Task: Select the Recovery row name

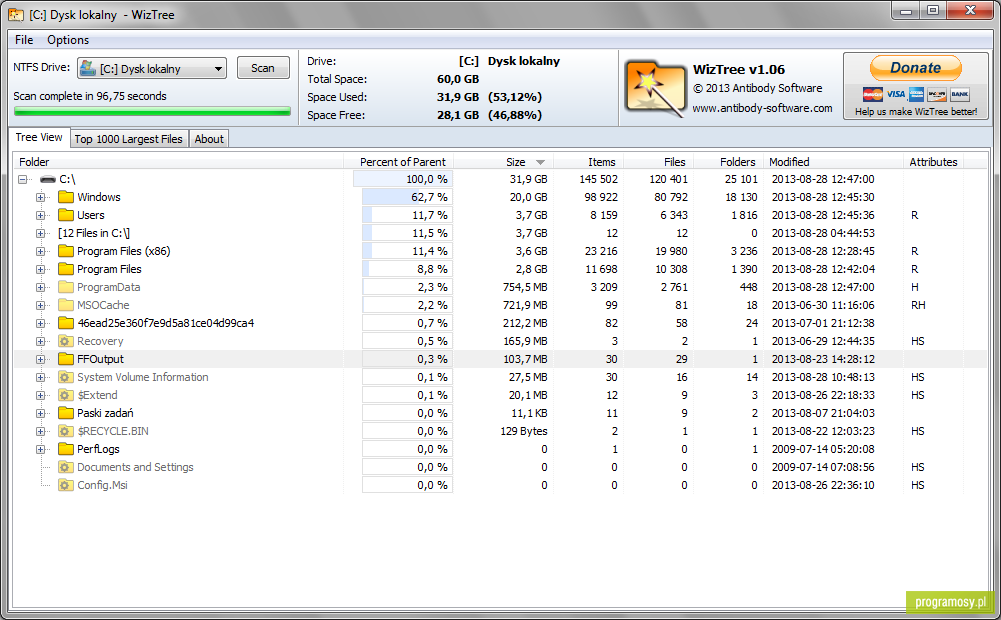Action: 100,341
